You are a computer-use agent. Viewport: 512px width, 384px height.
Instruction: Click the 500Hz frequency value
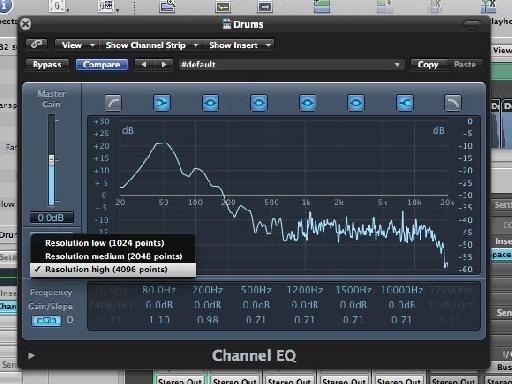[x=256, y=290]
